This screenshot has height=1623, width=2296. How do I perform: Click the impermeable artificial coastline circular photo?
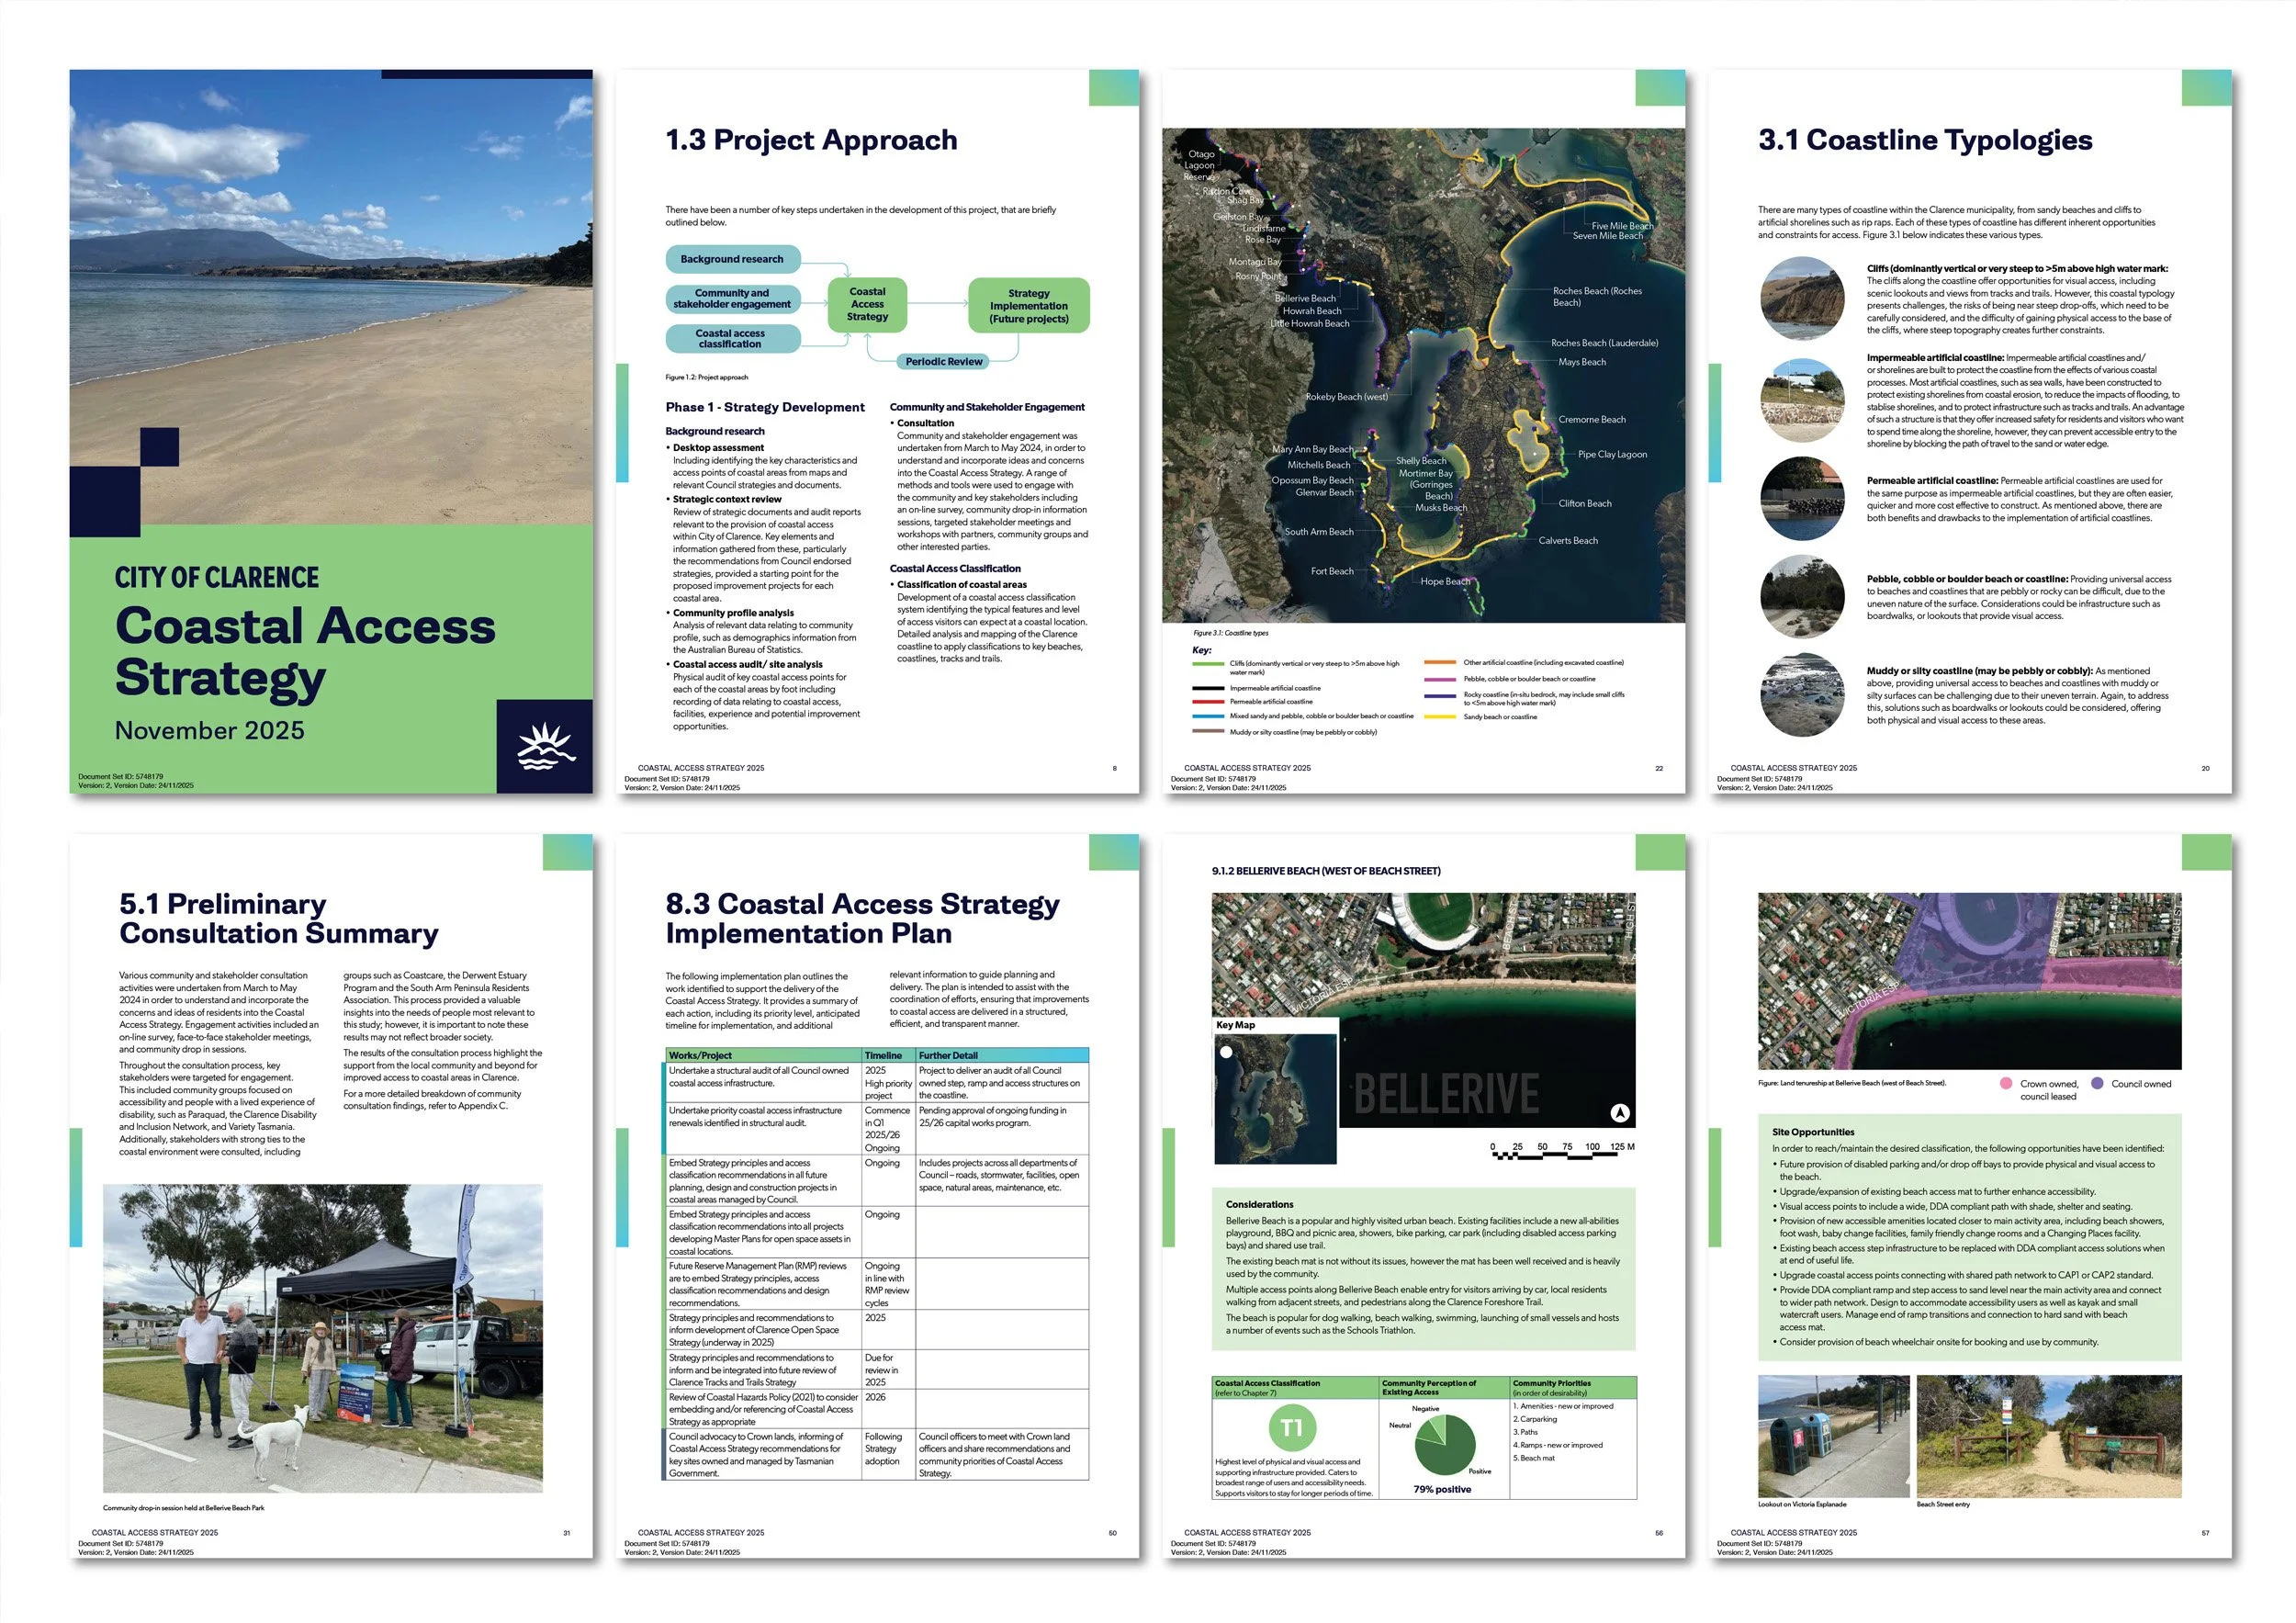click(1802, 400)
